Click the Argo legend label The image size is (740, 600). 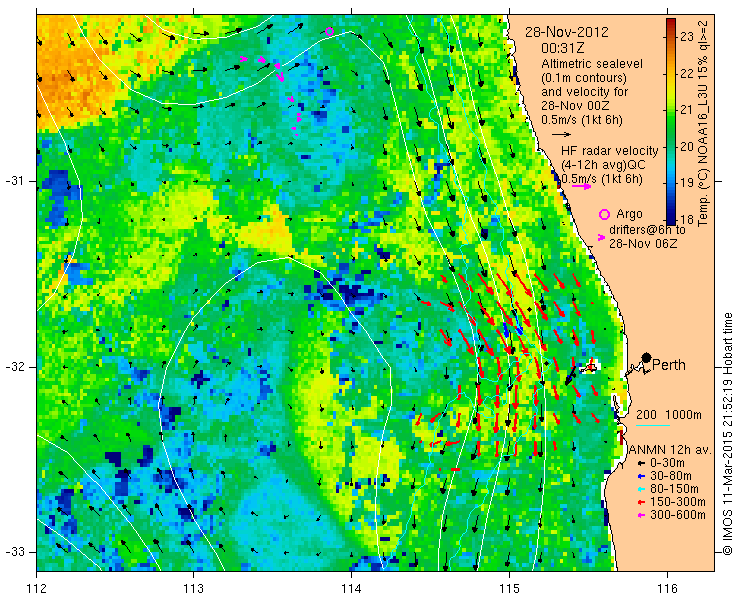coord(630,214)
